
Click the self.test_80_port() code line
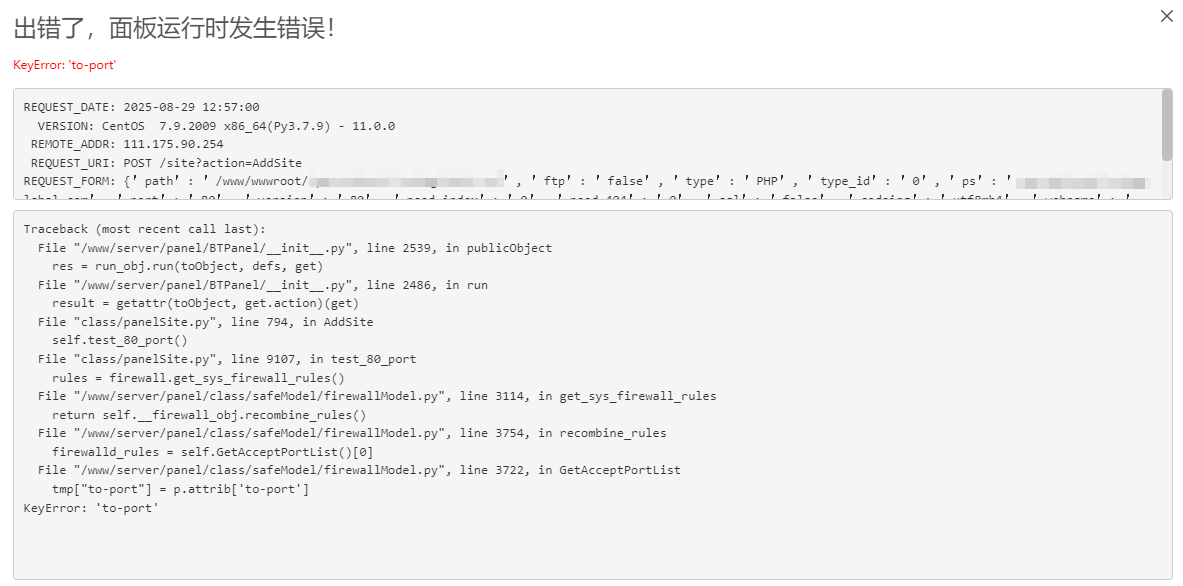(x=120, y=340)
